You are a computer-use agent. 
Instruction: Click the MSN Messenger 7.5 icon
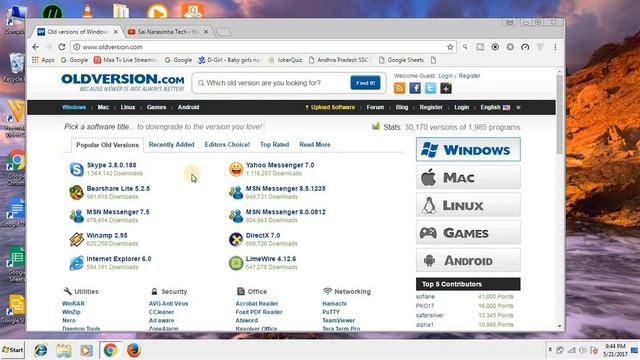[x=76, y=216]
